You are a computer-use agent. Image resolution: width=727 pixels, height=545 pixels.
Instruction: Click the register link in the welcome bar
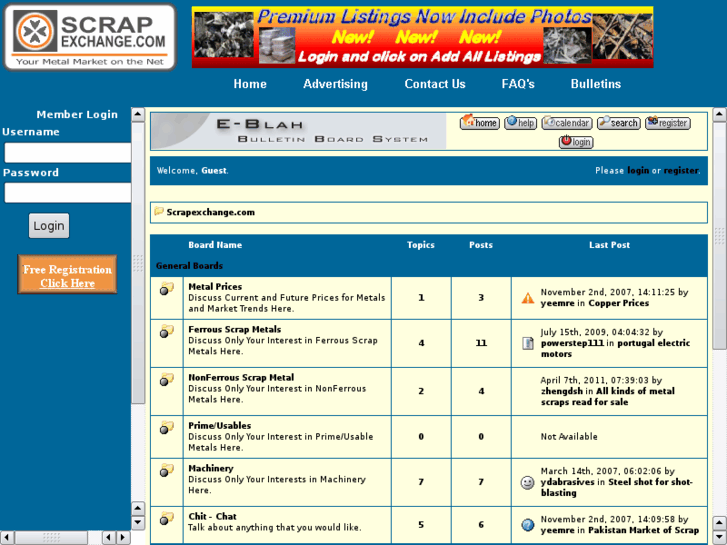pyautogui.click(x=681, y=171)
